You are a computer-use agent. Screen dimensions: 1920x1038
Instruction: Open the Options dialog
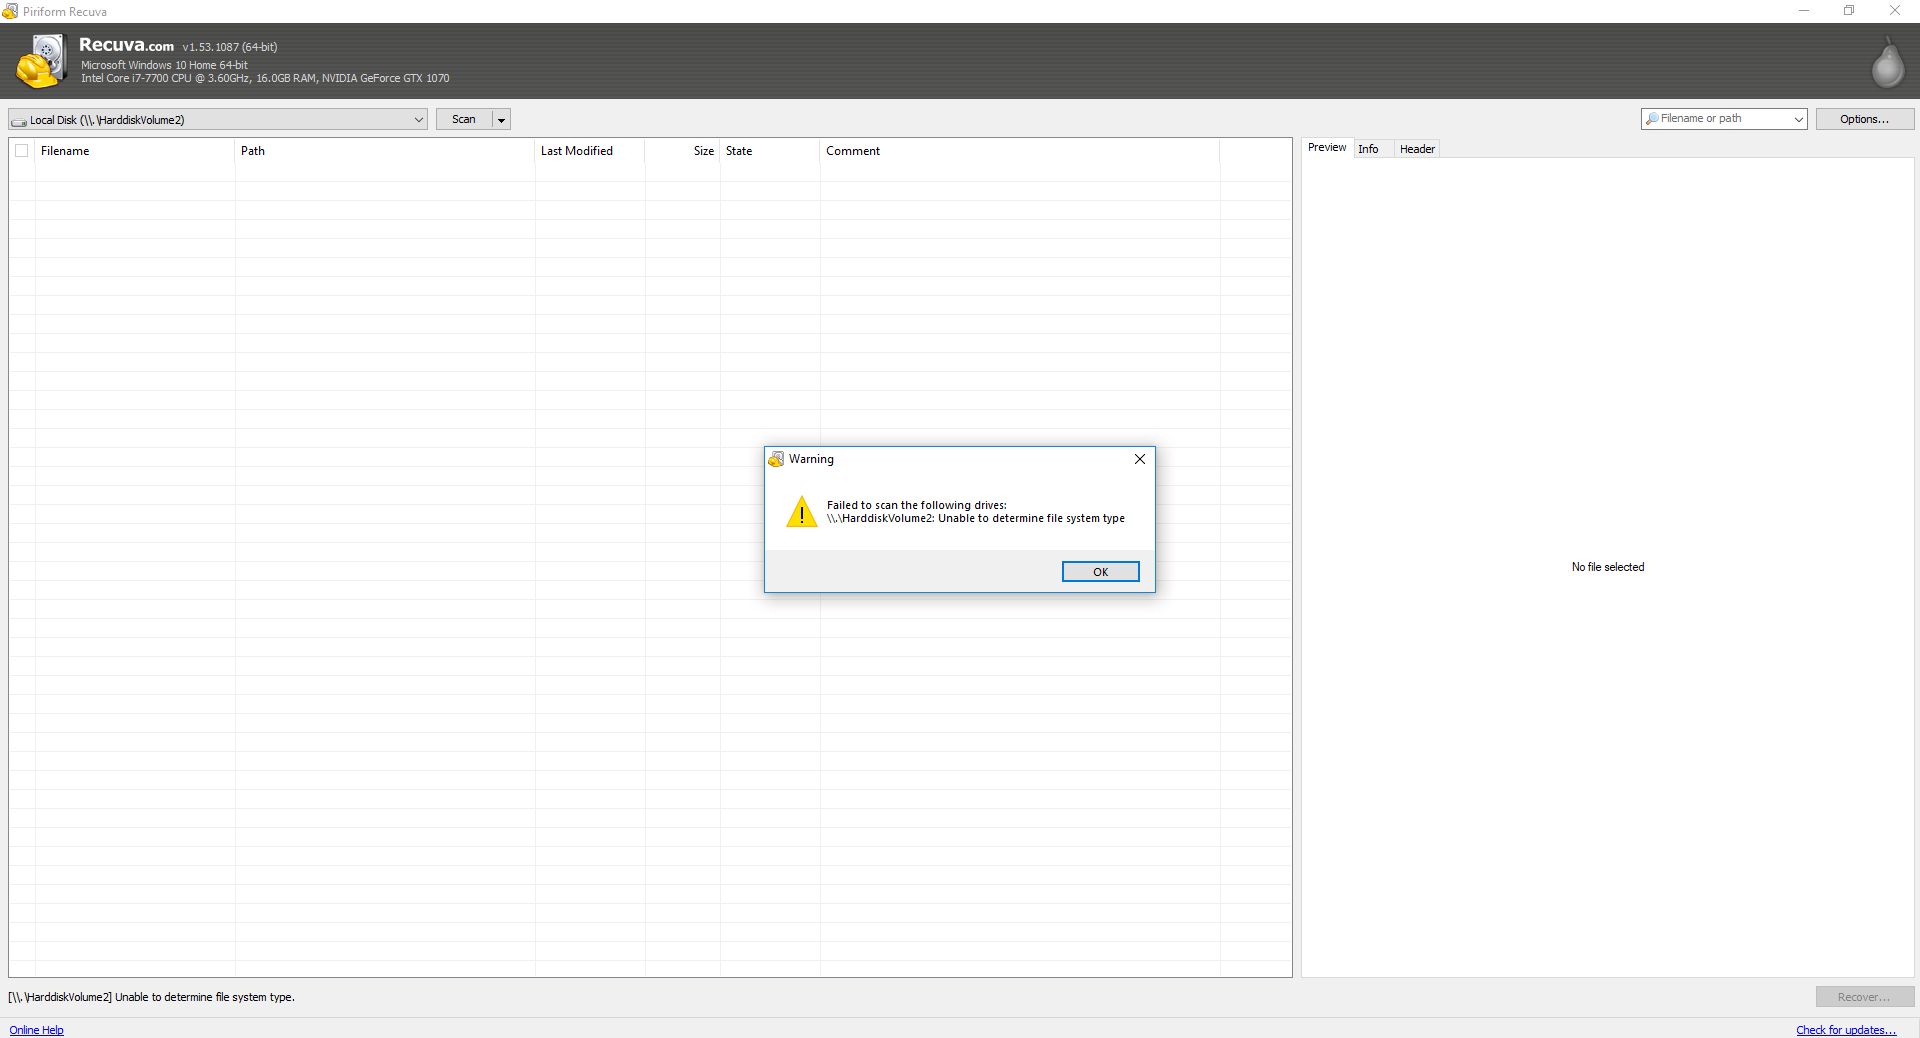[1865, 119]
